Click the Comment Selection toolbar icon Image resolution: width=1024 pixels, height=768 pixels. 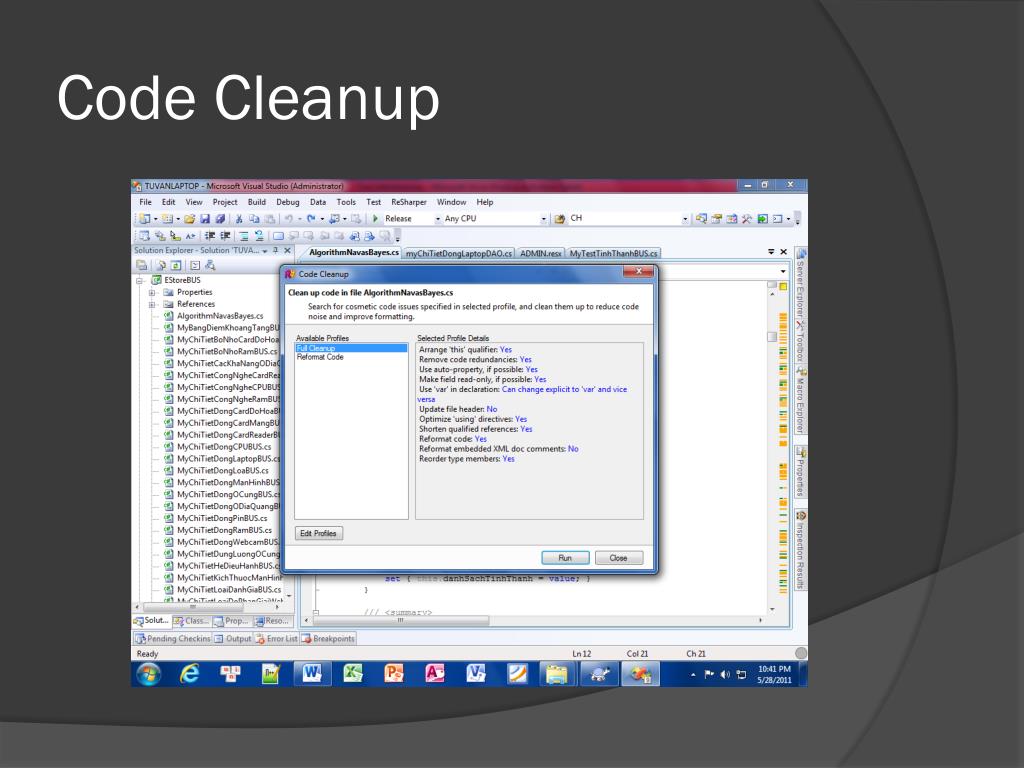click(x=244, y=236)
